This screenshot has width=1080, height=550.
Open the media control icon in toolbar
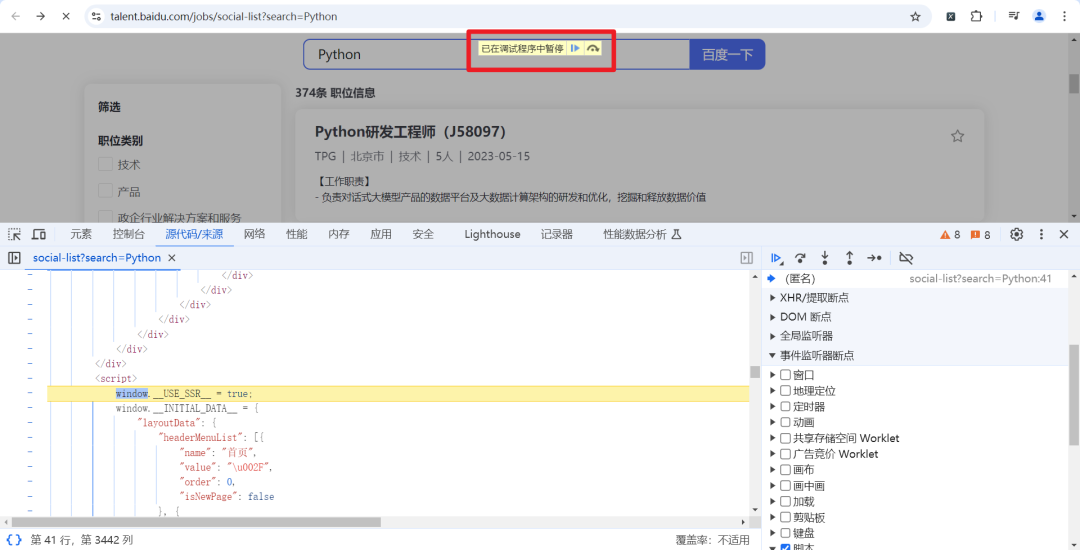click(1014, 17)
